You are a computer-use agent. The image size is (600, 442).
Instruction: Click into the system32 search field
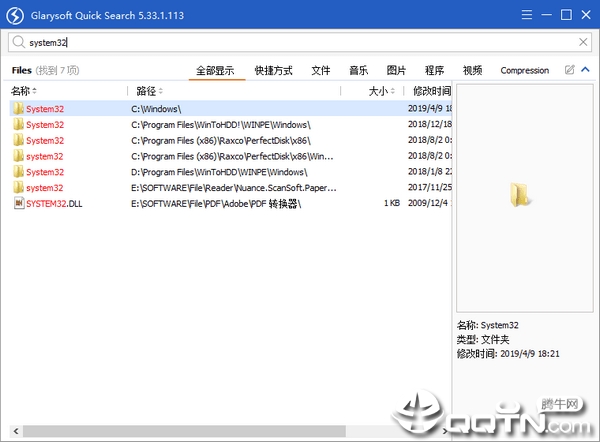pyautogui.click(x=298, y=42)
